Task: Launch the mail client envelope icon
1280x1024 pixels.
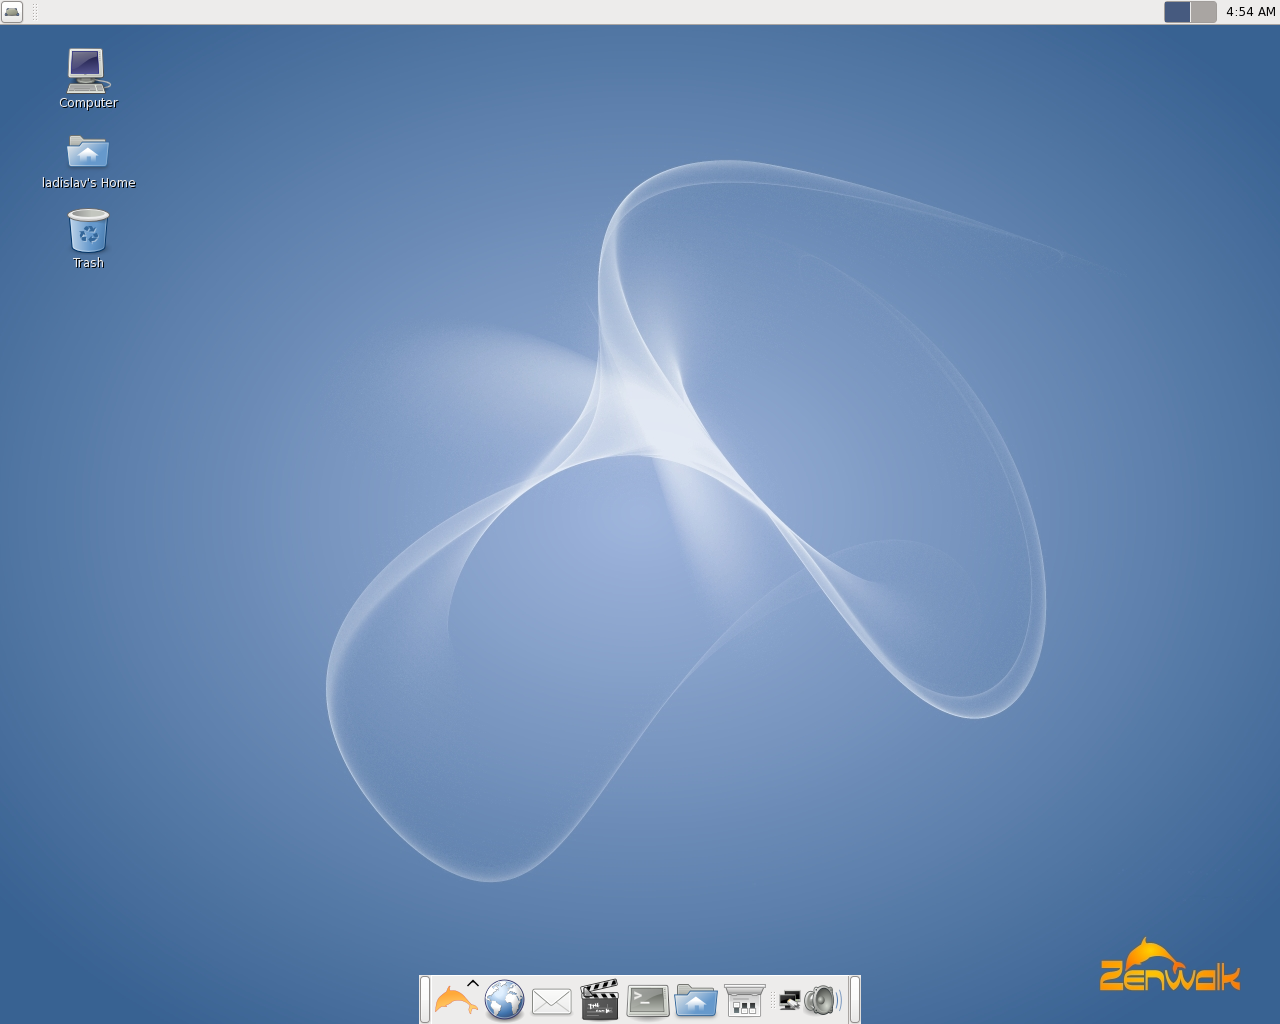Action: (x=552, y=1001)
